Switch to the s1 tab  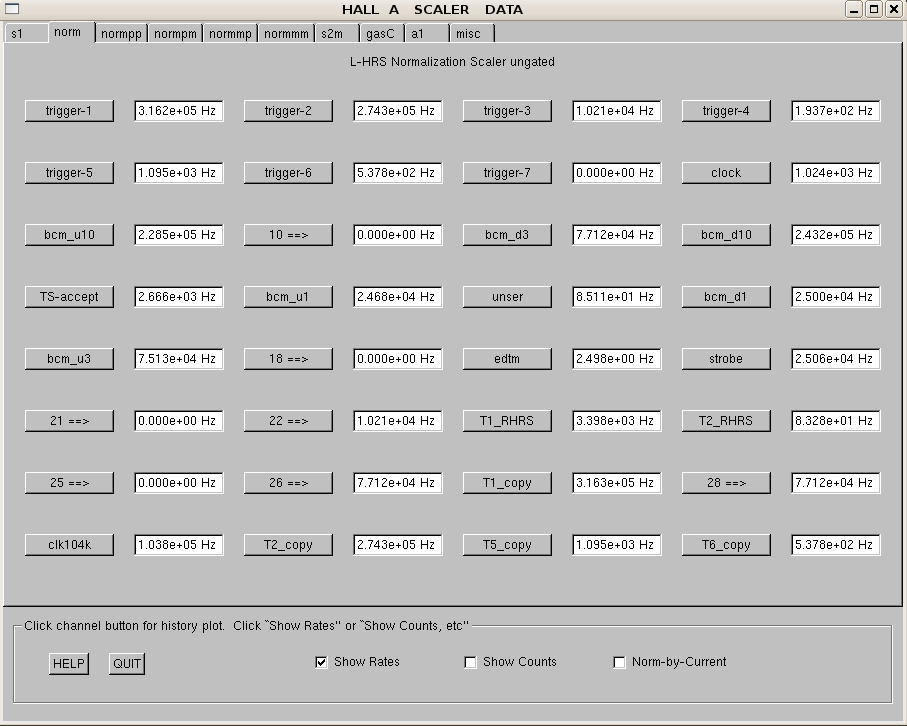pos(26,34)
